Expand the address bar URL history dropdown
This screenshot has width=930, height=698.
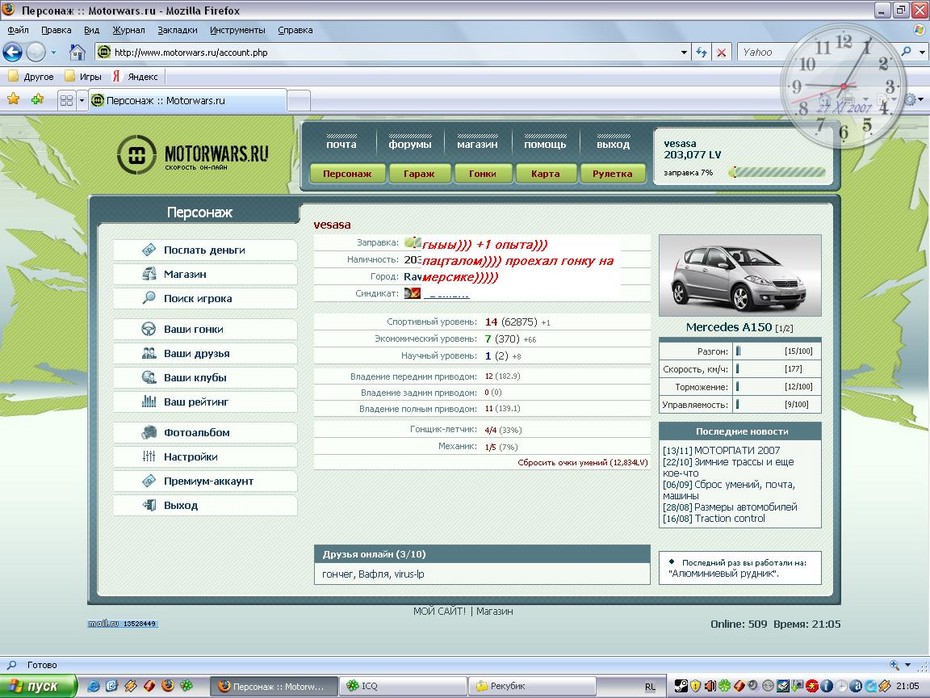(684, 52)
